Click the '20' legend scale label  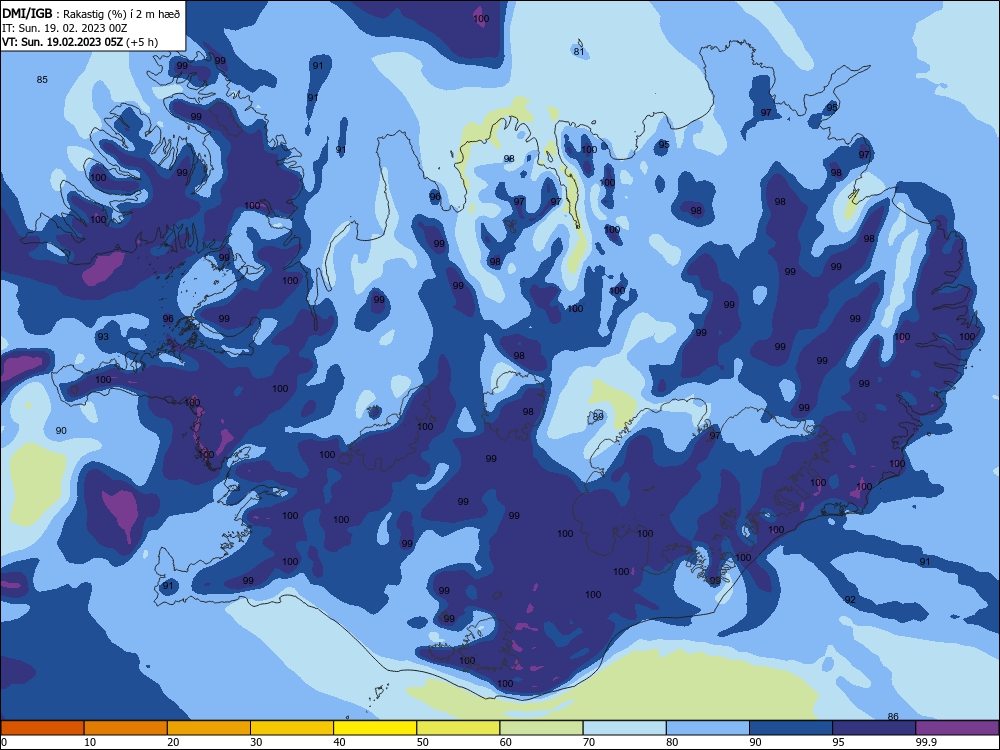[x=173, y=742]
